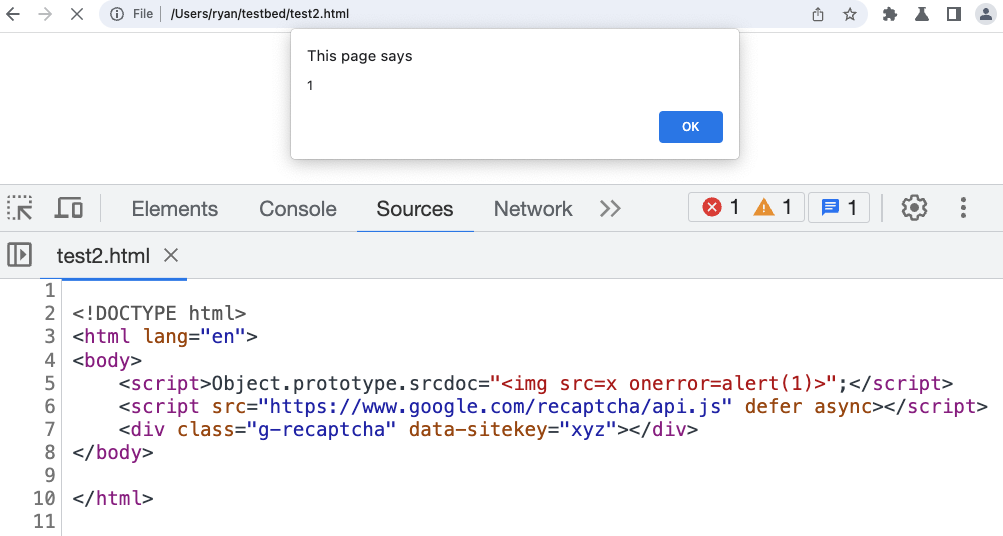
Task: Select the test2.html file tab
Action: (x=103, y=256)
